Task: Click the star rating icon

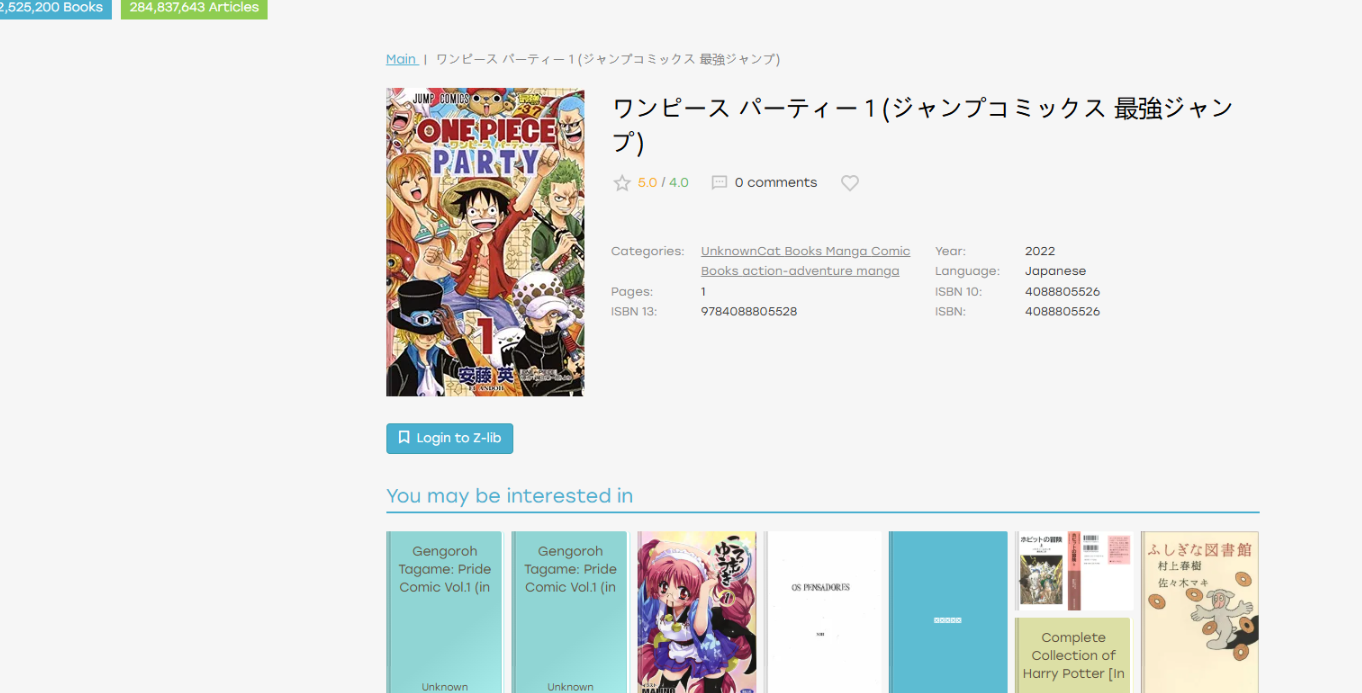Action: (622, 183)
